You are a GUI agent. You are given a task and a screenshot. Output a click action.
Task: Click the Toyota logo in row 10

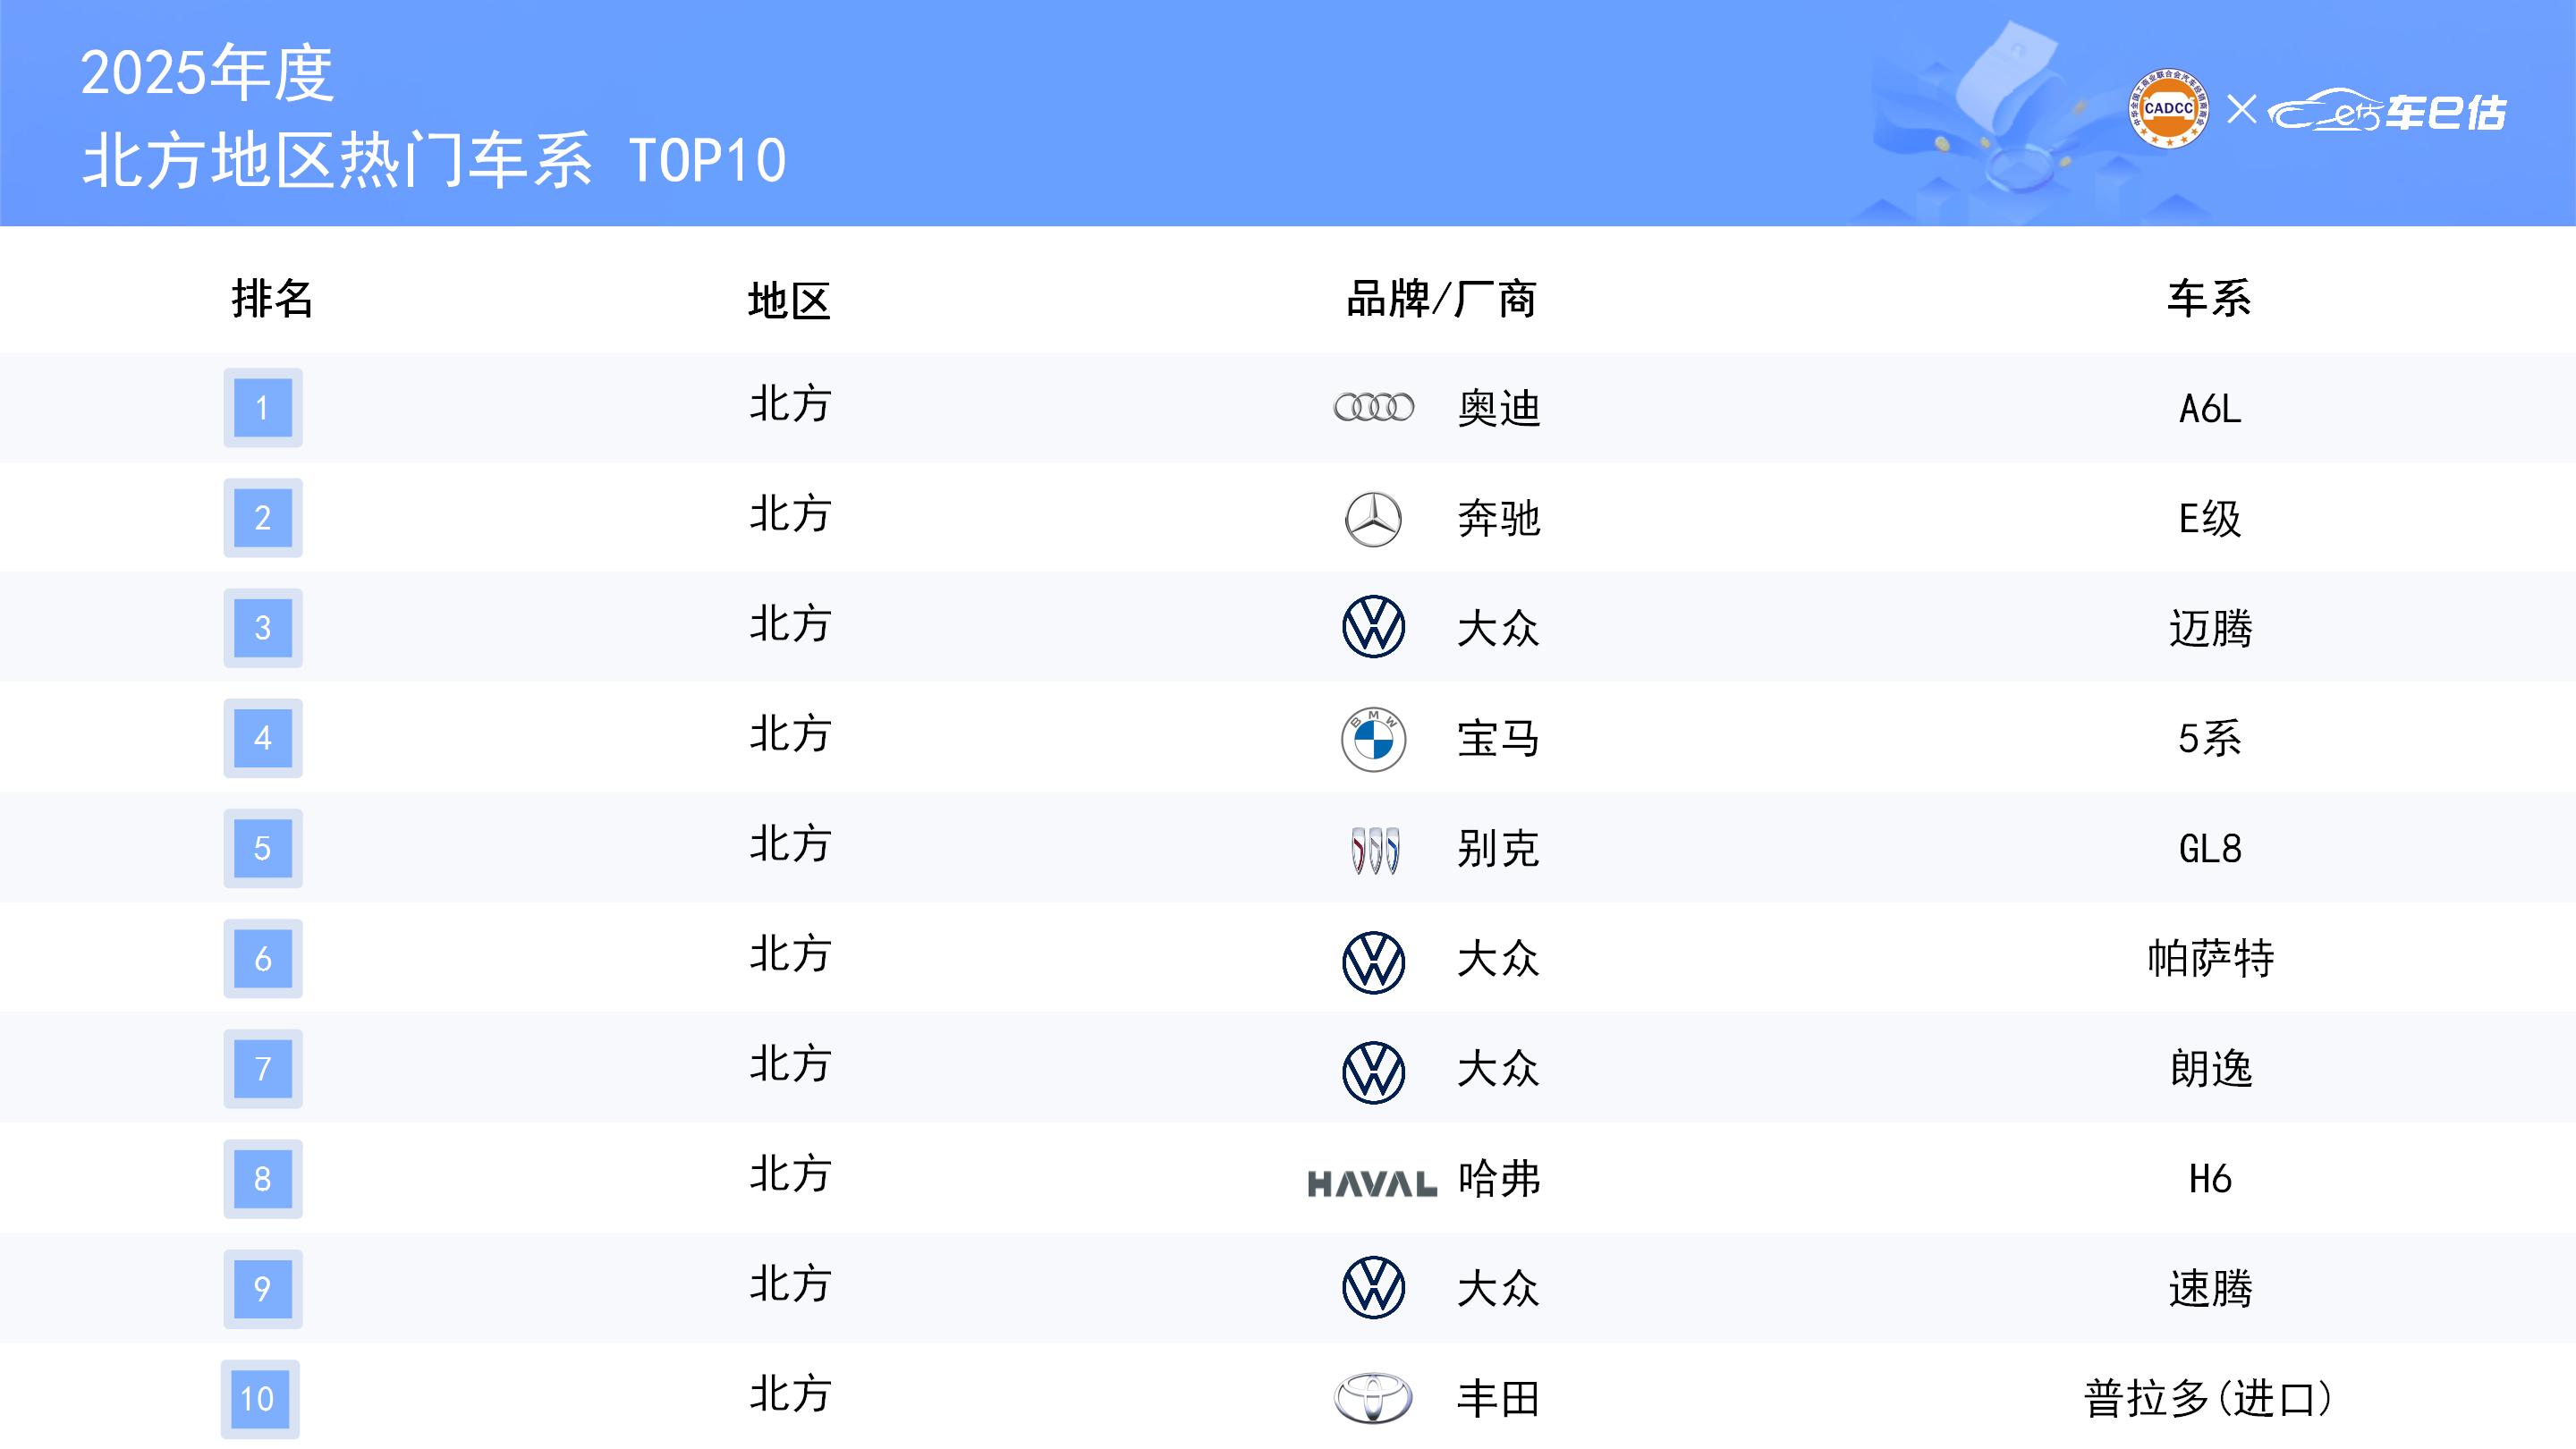[1373, 1398]
